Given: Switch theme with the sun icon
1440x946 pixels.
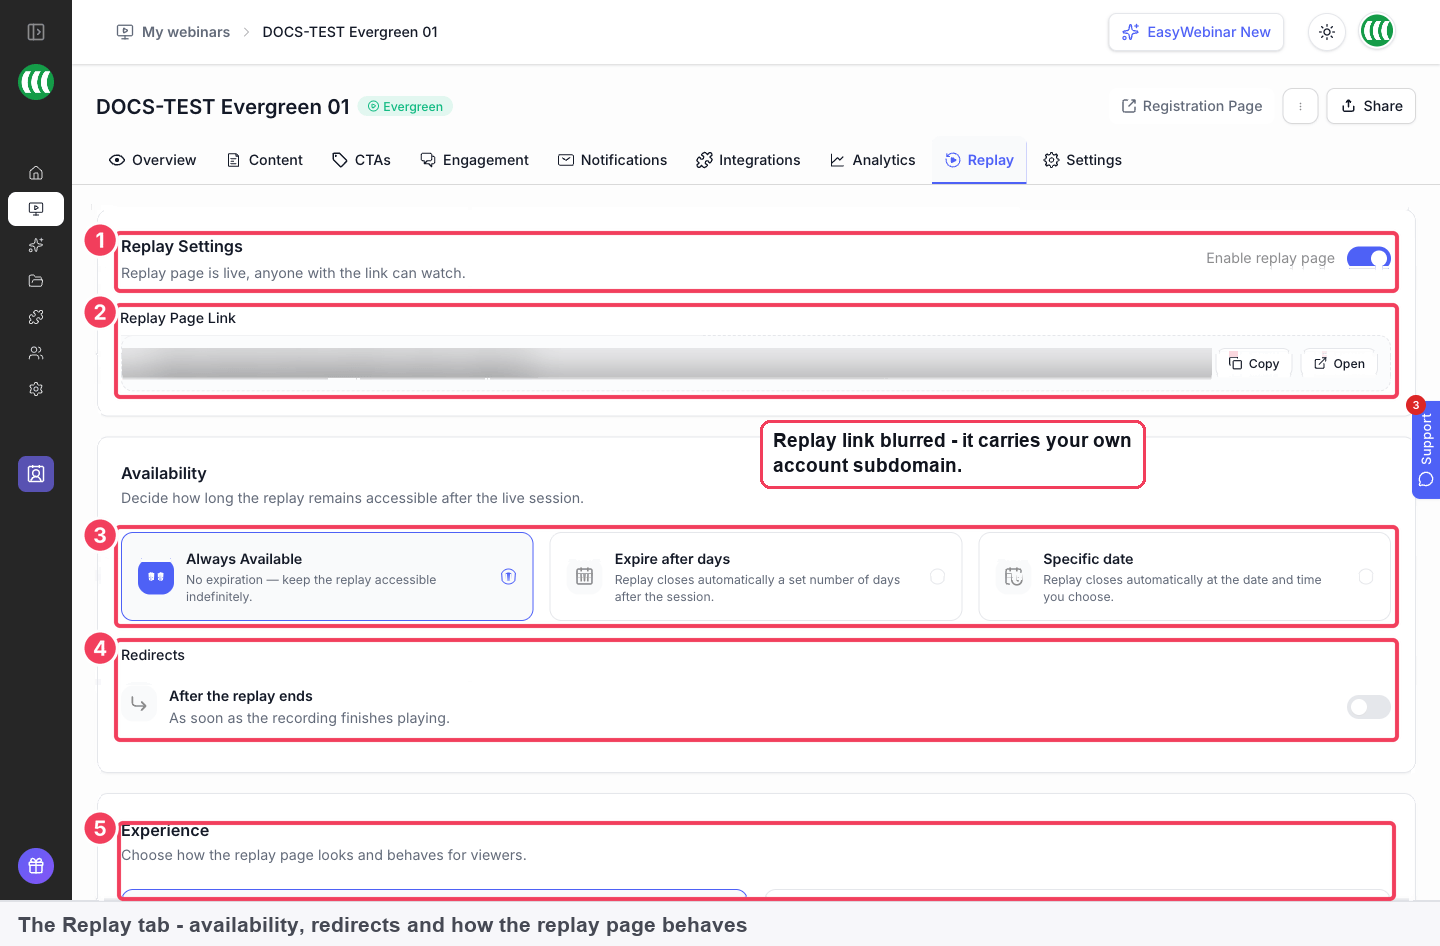Looking at the screenshot, I should (x=1327, y=32).
